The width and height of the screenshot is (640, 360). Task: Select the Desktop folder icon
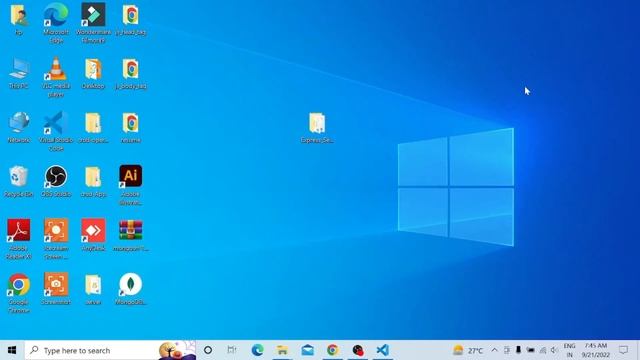93,73
